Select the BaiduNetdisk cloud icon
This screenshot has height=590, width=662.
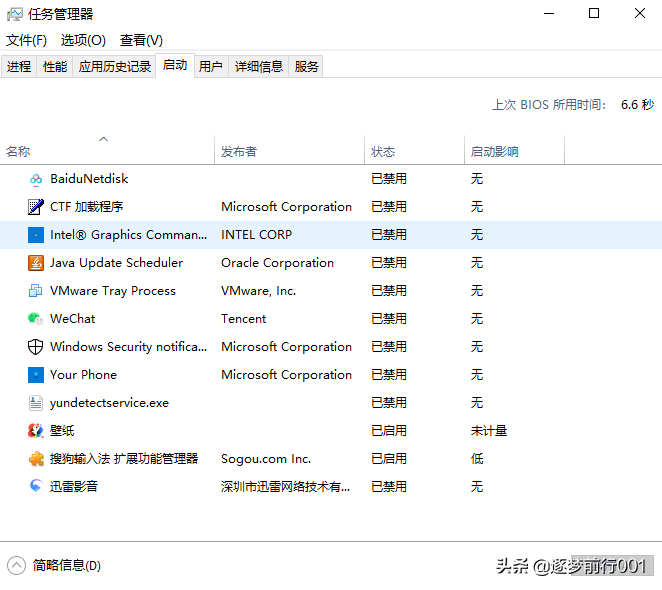click(x=36, y=179)
